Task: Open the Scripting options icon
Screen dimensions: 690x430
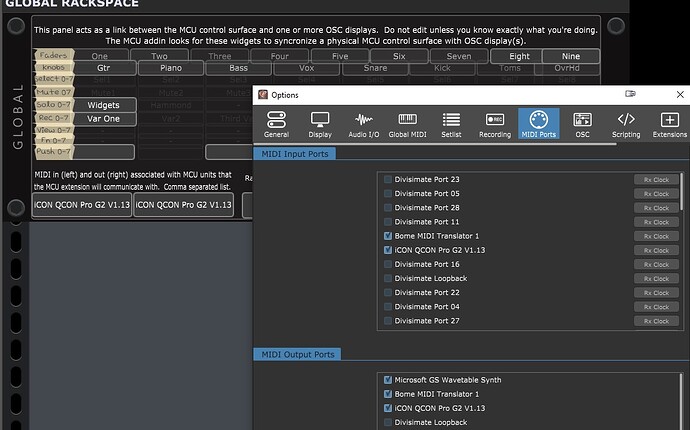Action: [x=626, y=124]
